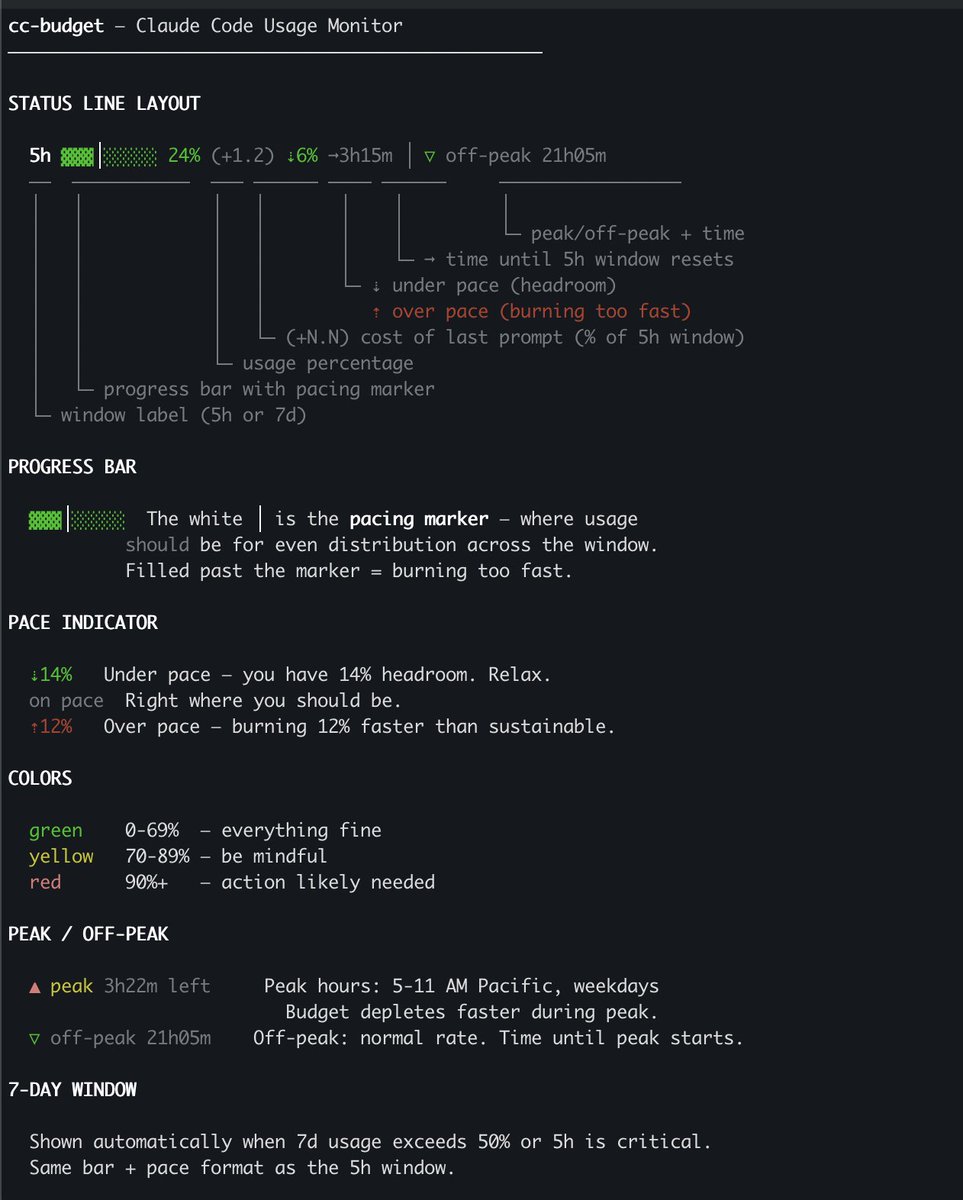The height and width of the screenshot is (1200, 963).
Task: Select 'progress bar with pacing marker' legend
Action: (269, 389)
